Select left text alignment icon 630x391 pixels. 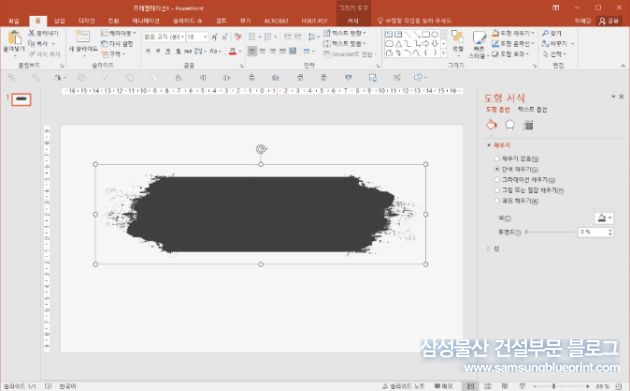pyautogui.click(x=252, y=51)
